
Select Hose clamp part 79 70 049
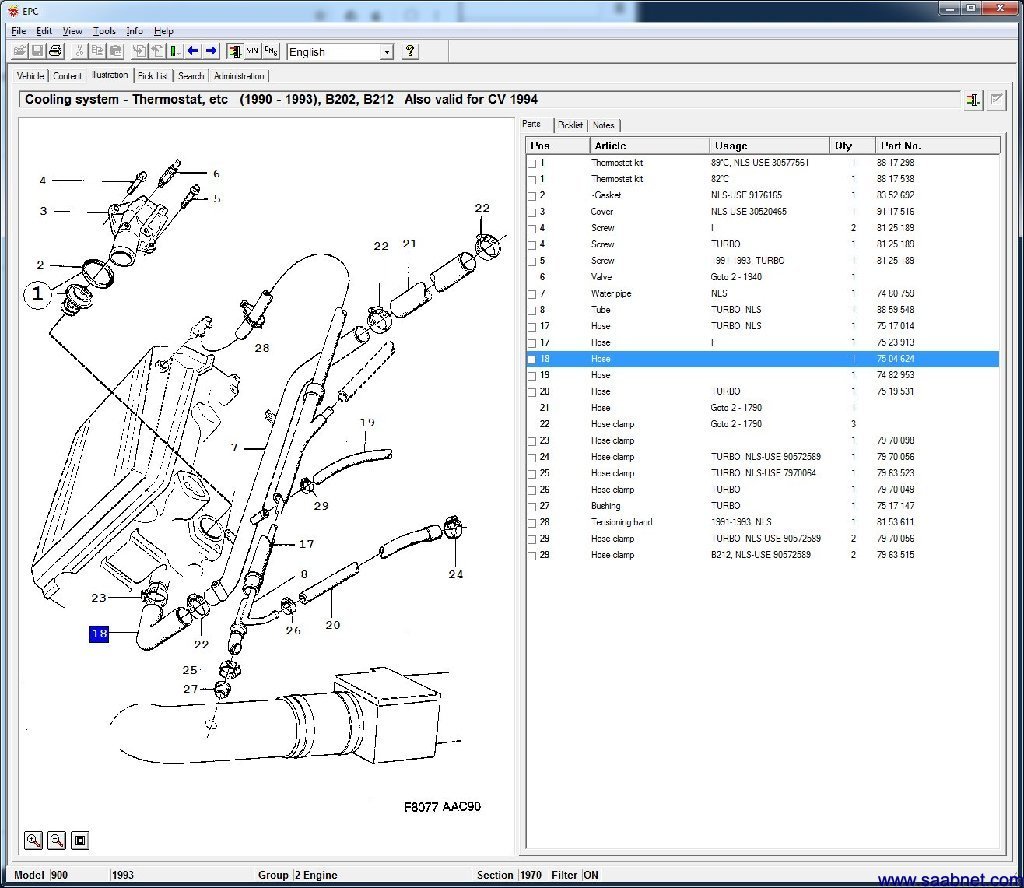[763, 490]
